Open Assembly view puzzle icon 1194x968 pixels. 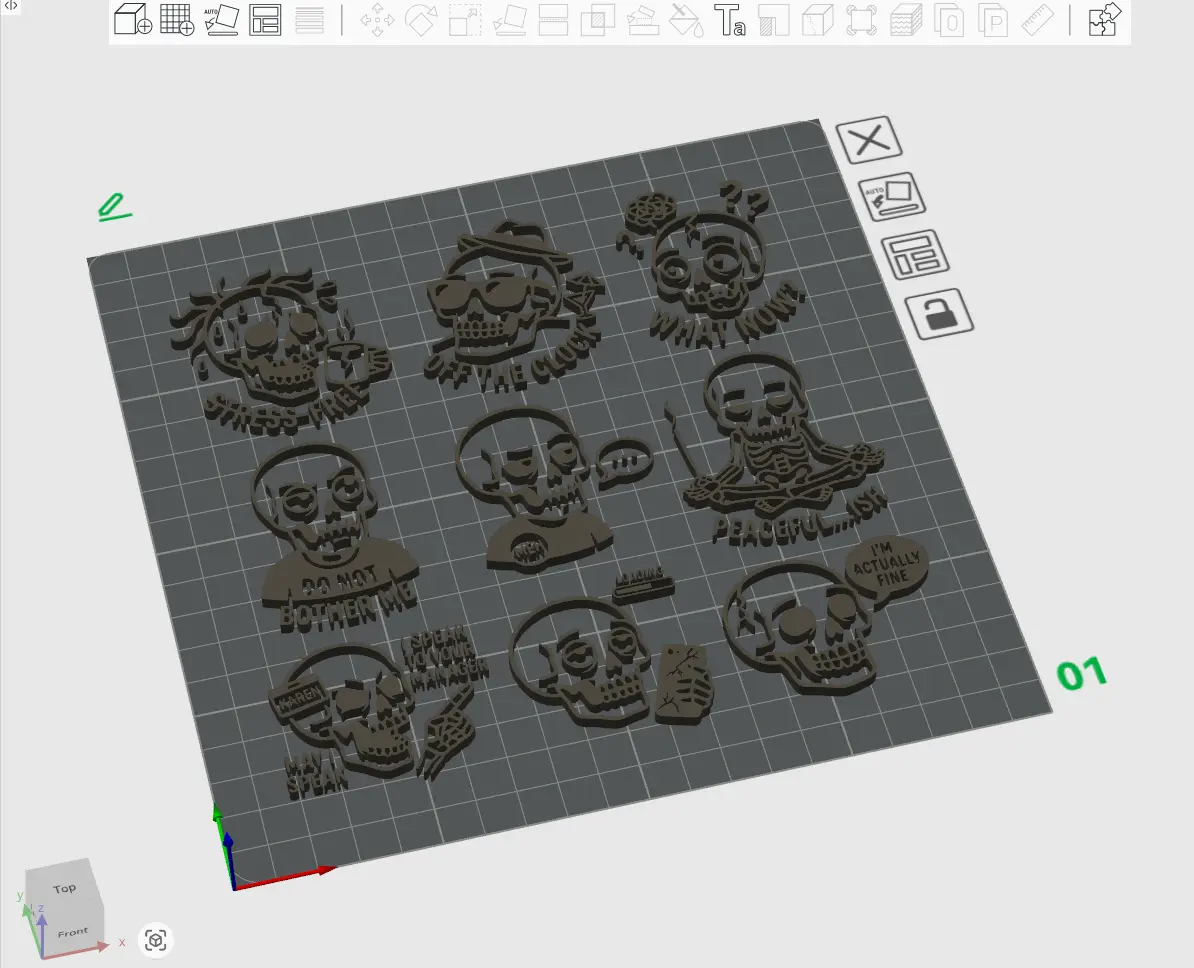coord(1104,20)
